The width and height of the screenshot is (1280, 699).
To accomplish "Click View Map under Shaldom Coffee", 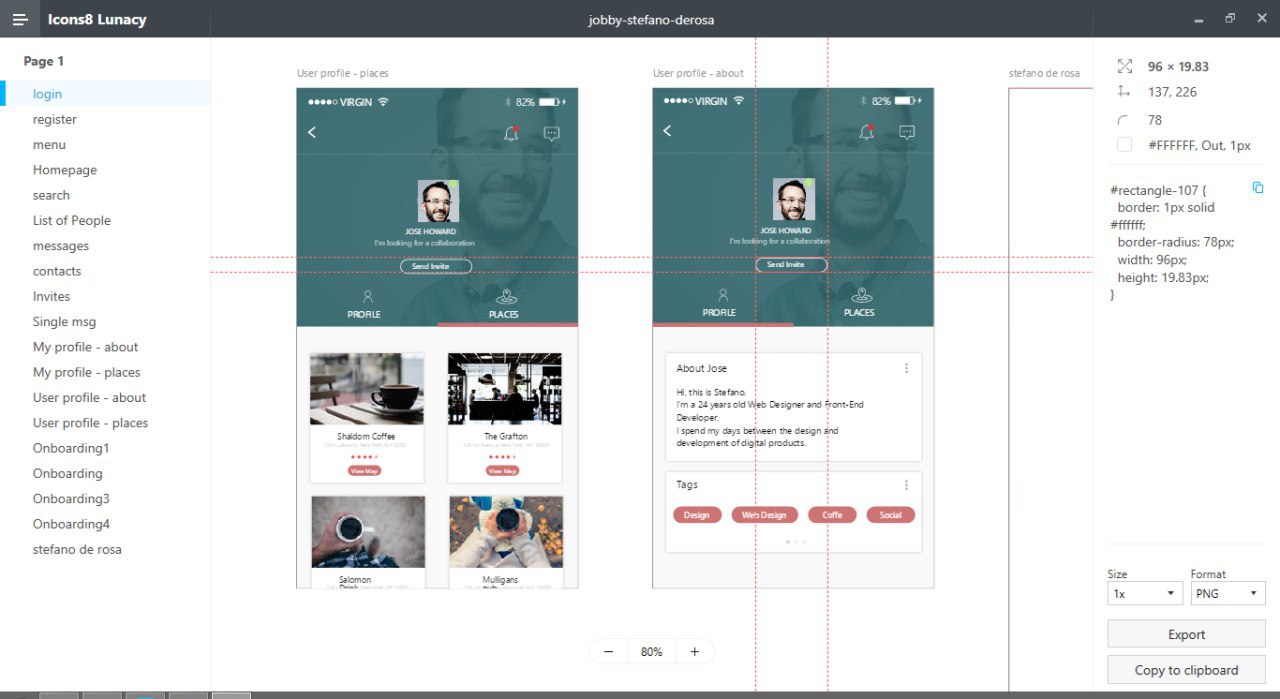I will click(x=364, y=471).
